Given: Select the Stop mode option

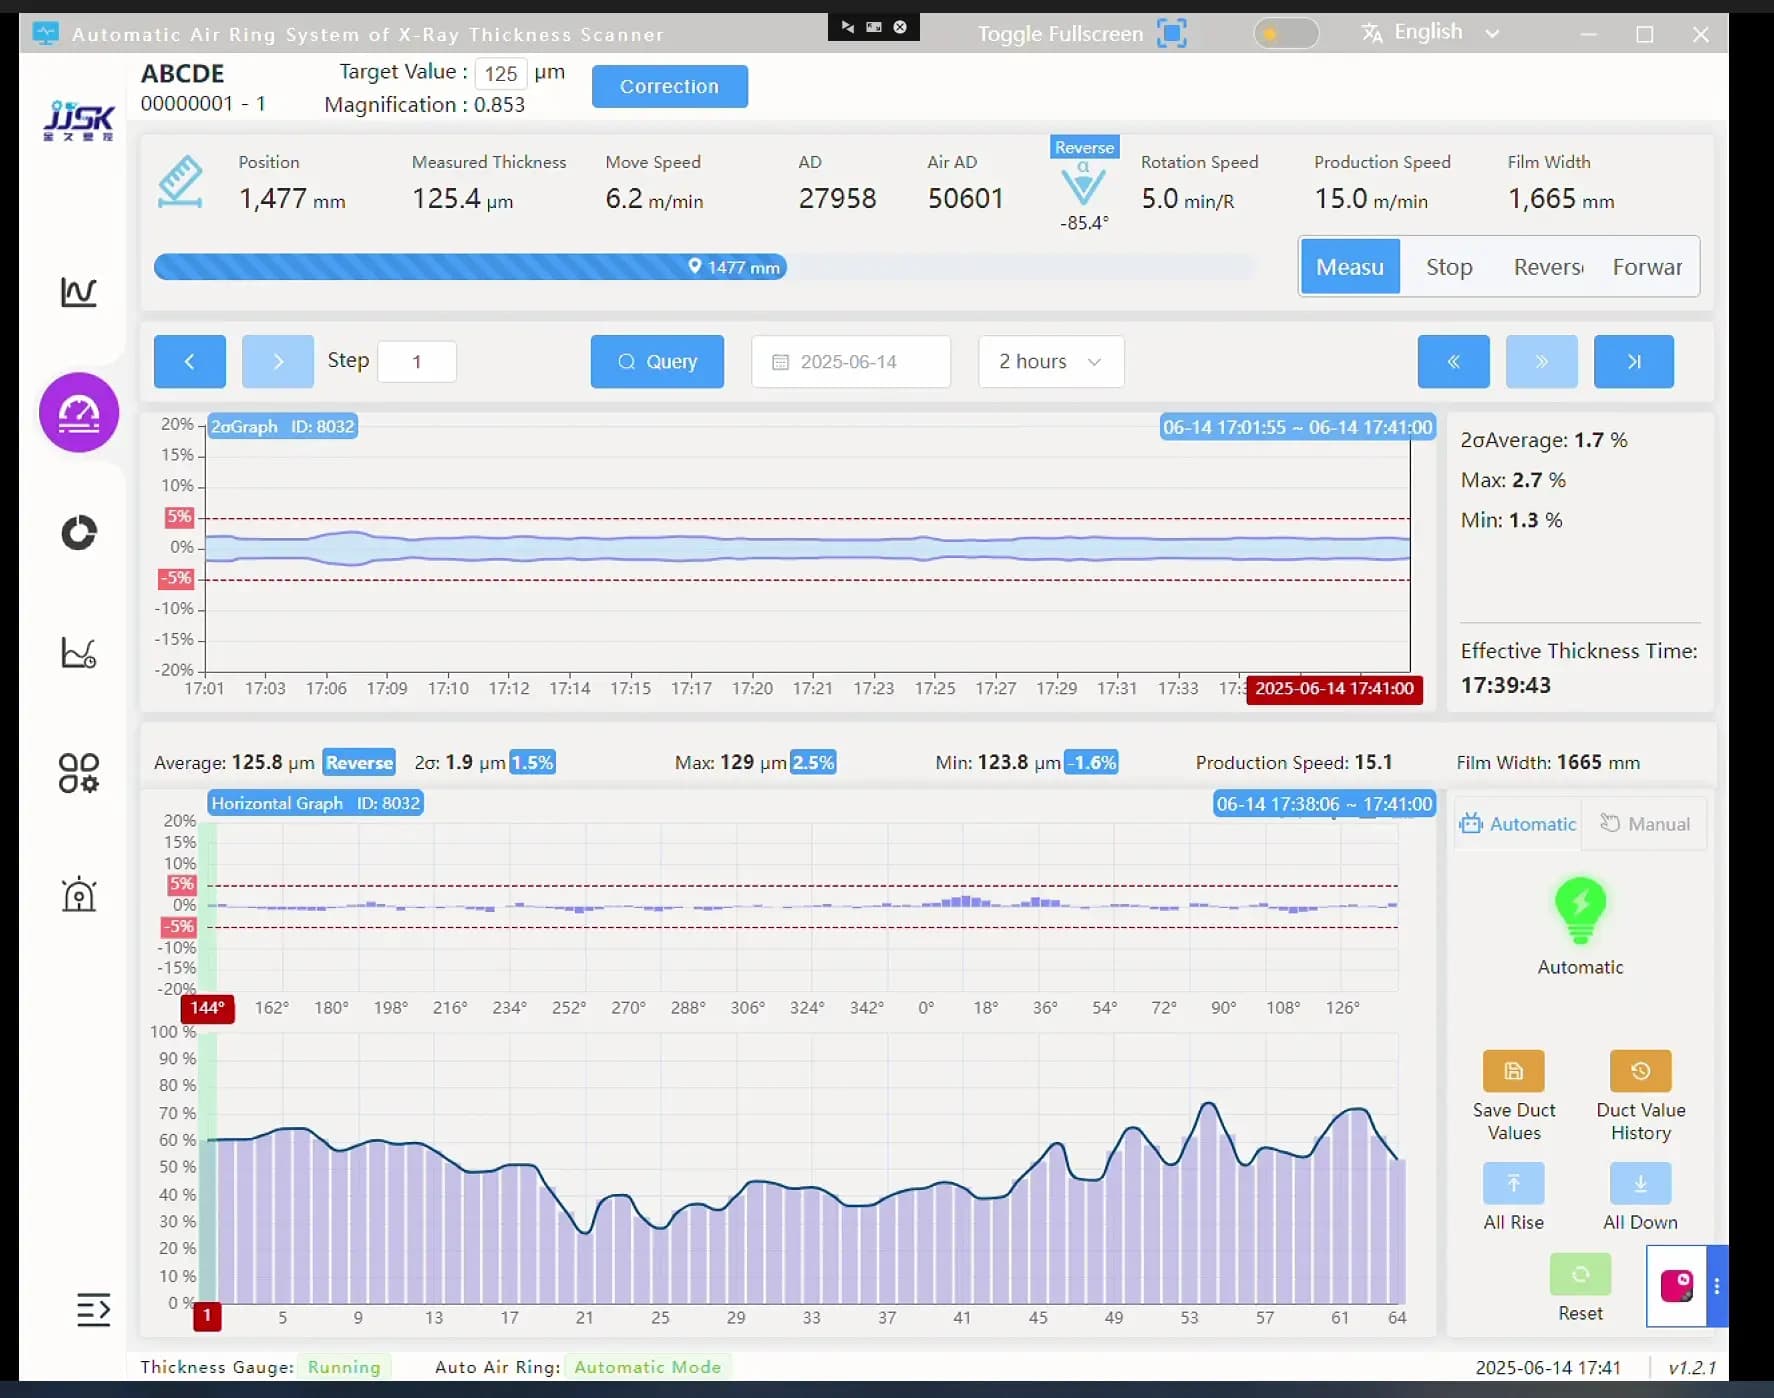Looking at the screenshot, I should [x=1448, y=267].
